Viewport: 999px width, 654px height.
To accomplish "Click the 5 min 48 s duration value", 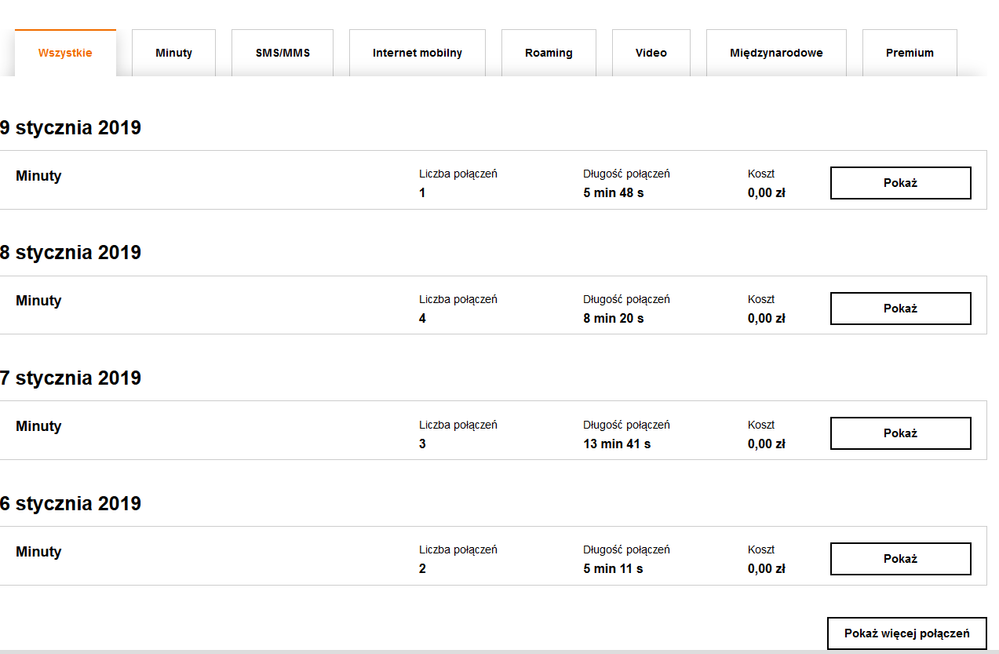I will click(613, 193).
